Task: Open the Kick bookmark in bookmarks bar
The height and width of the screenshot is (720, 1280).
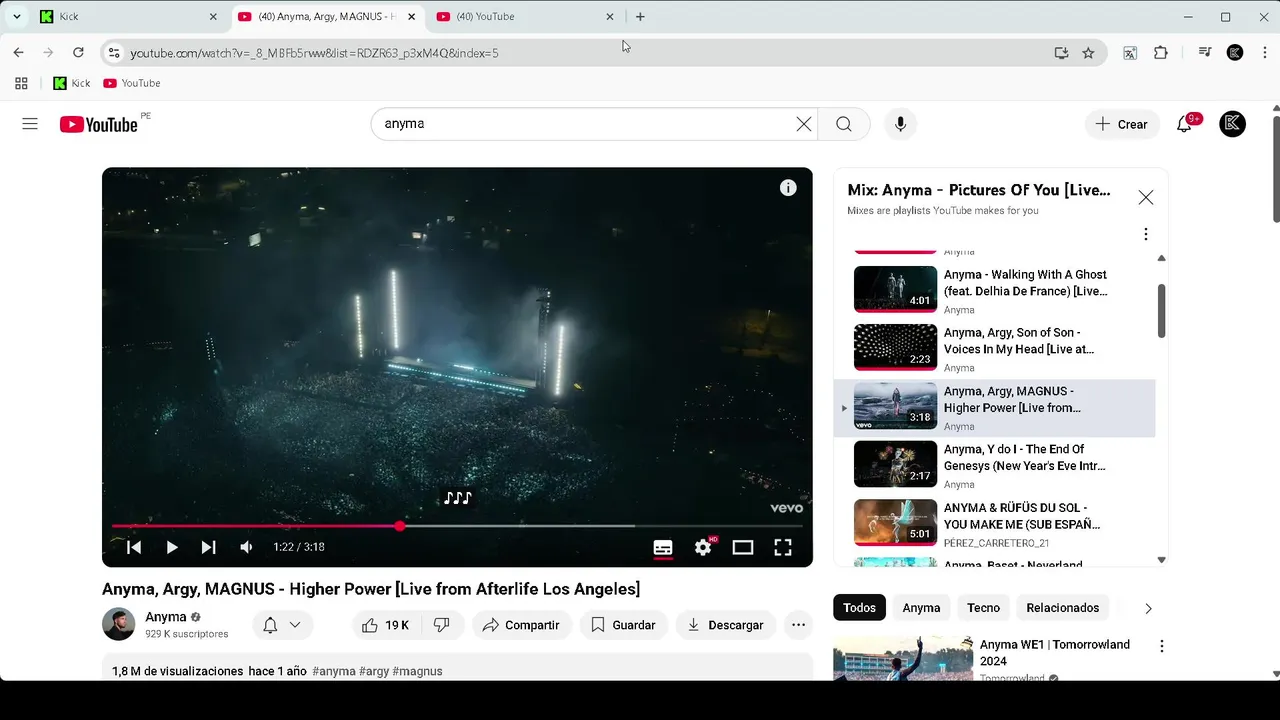Action: [72, 83]
